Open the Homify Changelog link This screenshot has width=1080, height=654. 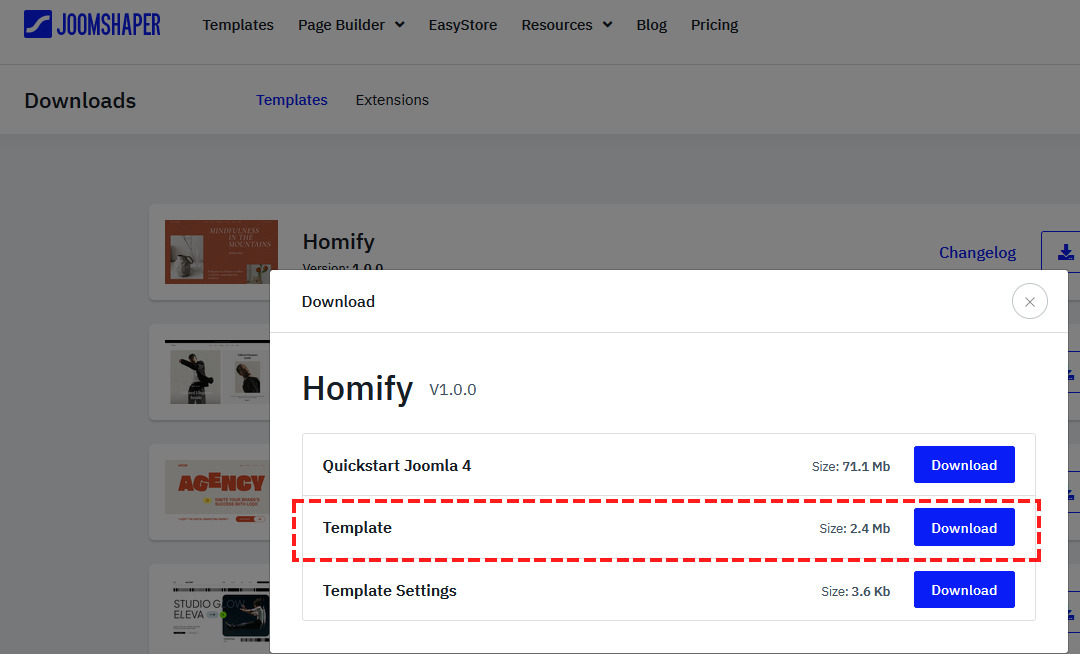coord(977,253)
